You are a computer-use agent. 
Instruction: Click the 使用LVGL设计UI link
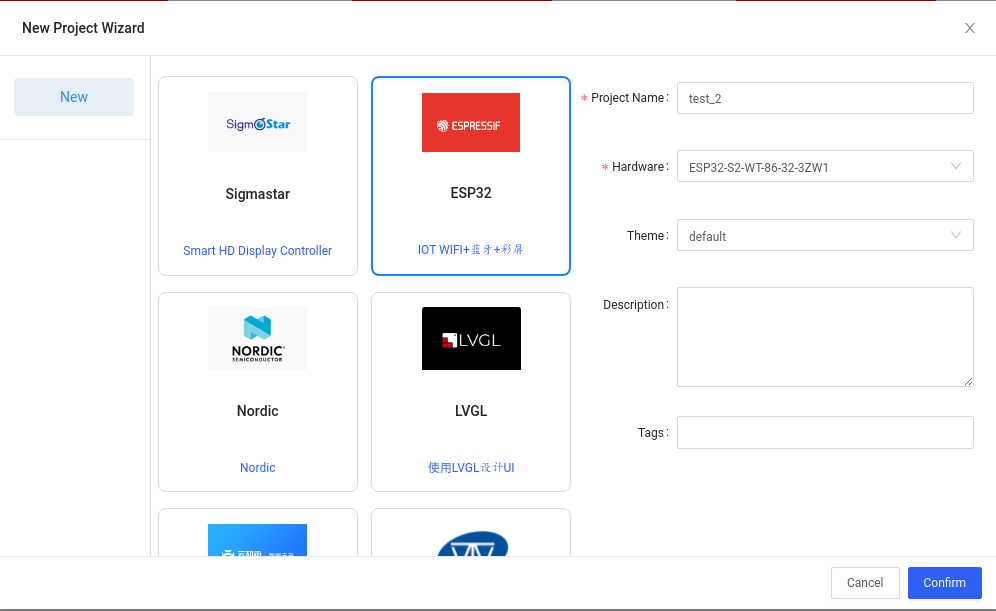471,467
